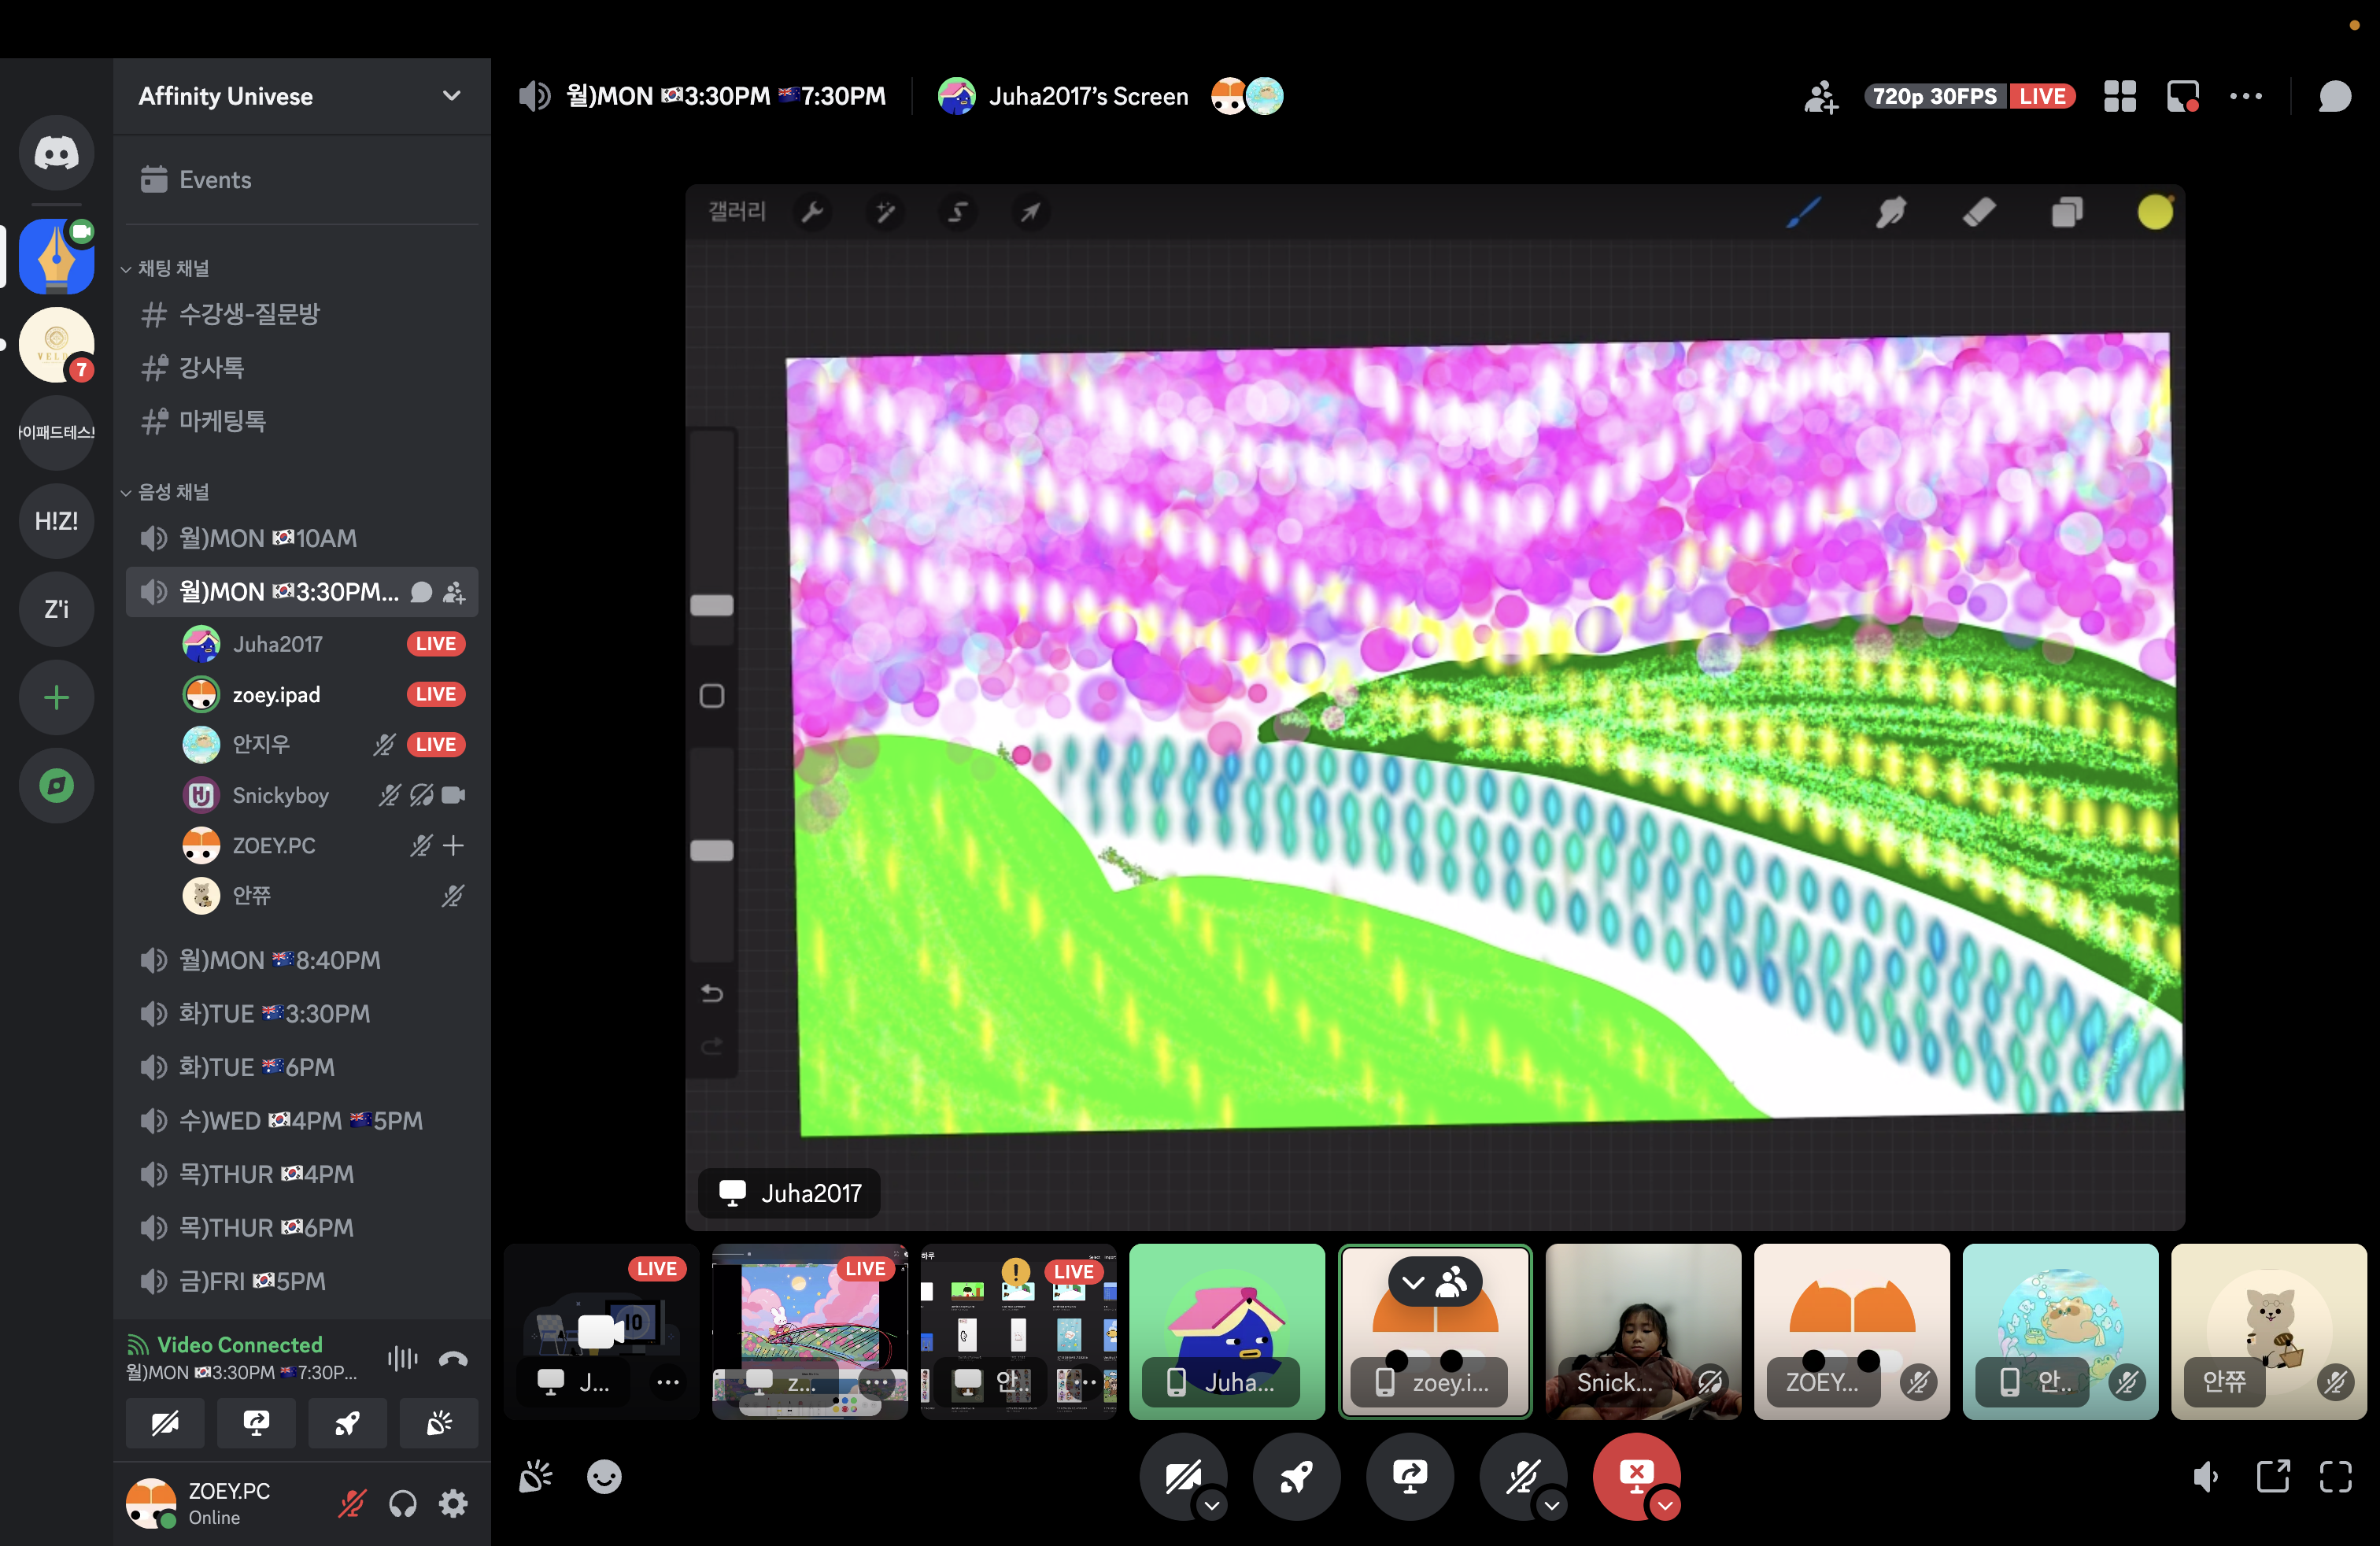Select the zoey LIVE stream thumbnail
The width and height of the screenshot is (2380, 1546).
point(809,1331)
